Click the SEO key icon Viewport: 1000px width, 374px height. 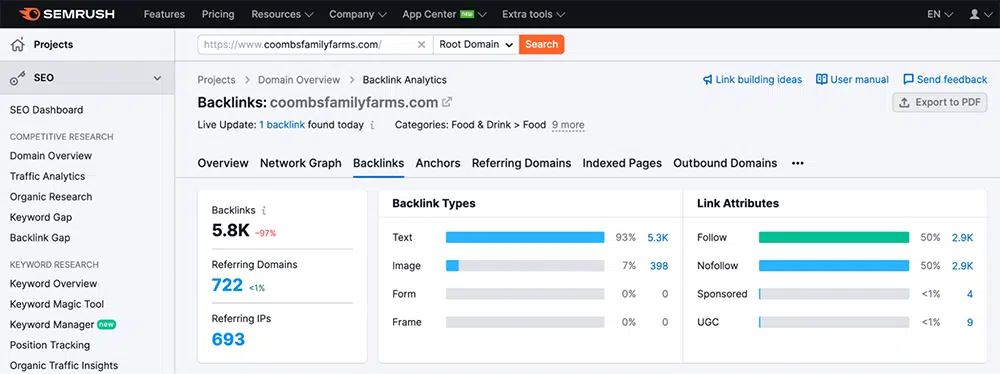18,78
